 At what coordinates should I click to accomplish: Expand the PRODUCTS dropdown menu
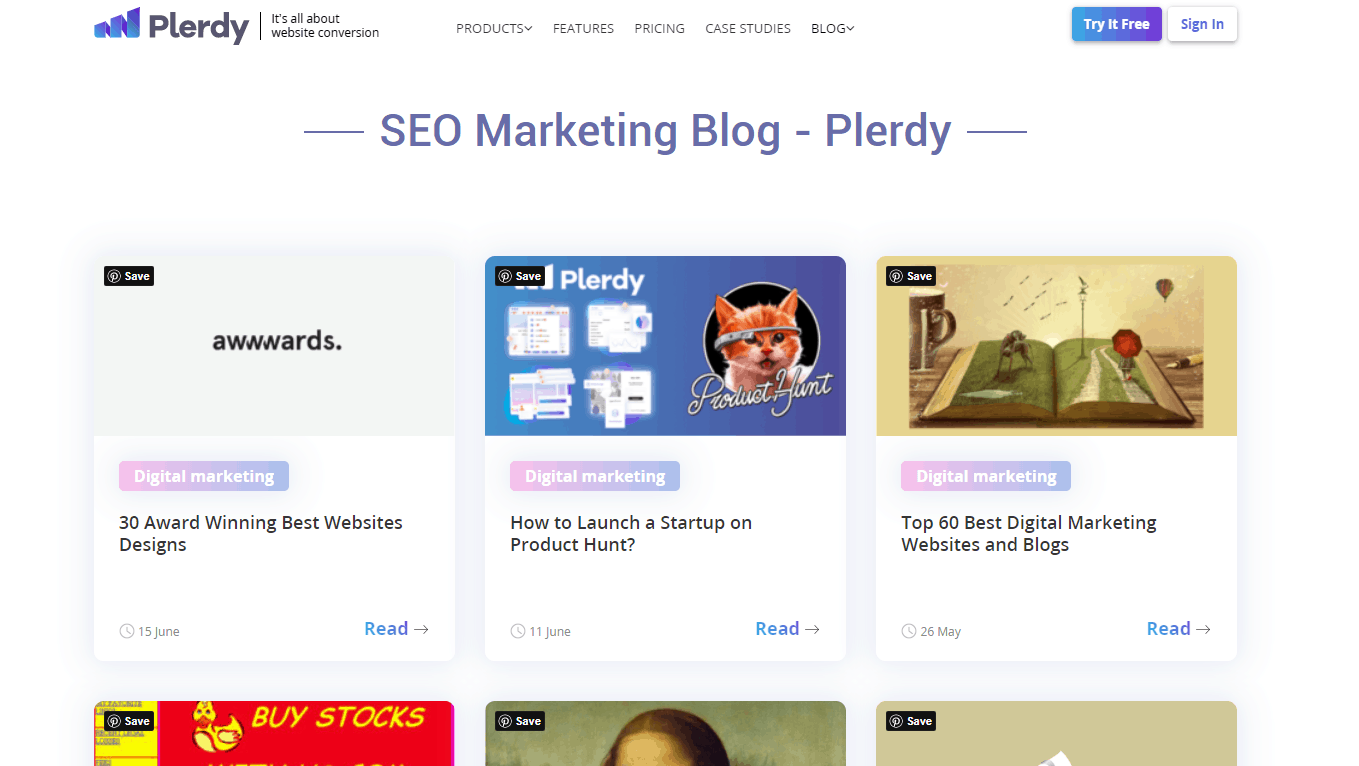click(494, 29)
